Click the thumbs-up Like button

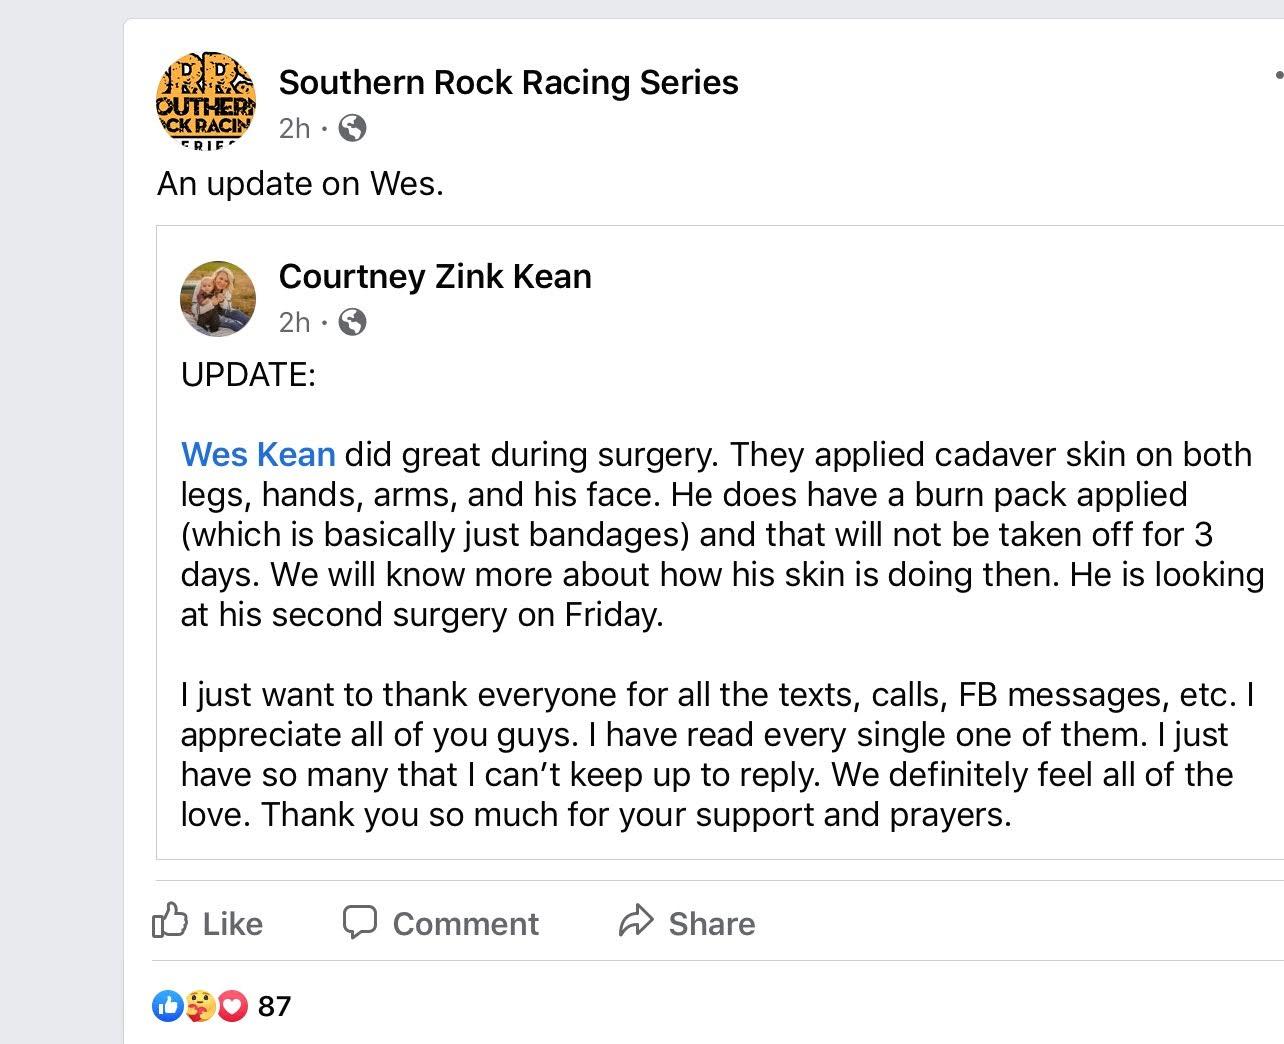point(207,922)
